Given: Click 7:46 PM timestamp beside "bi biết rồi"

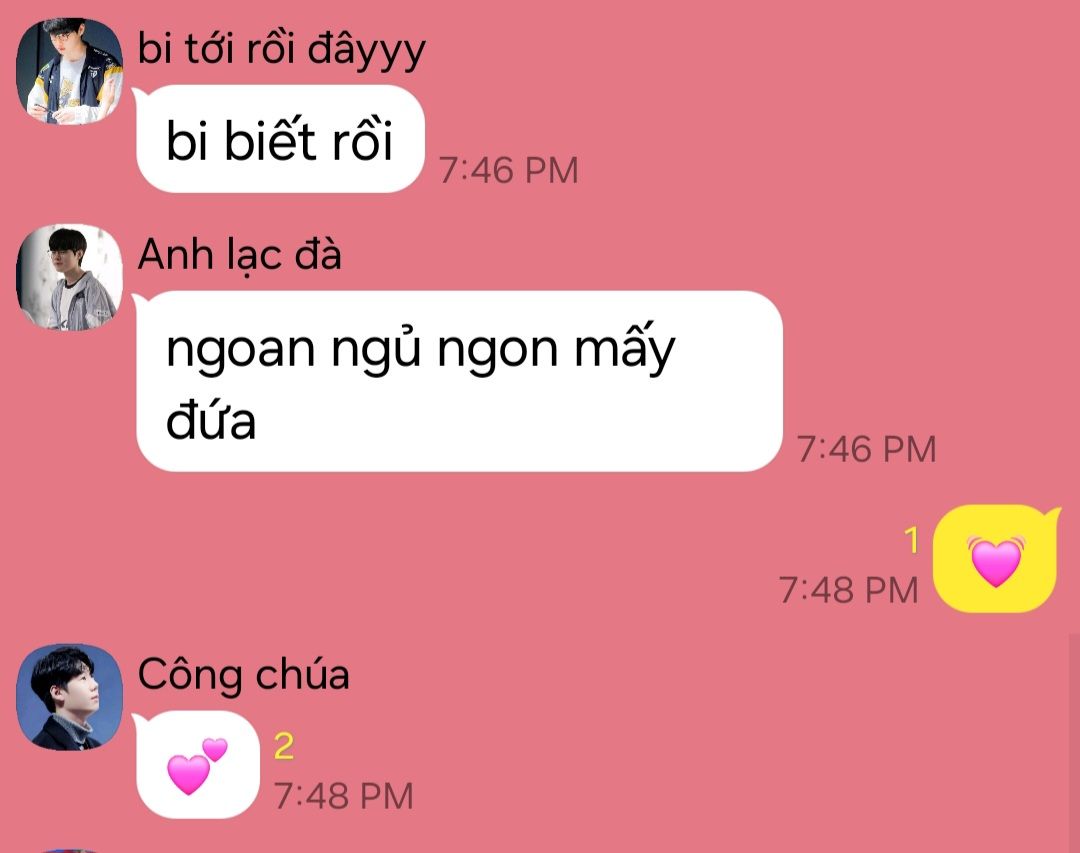Looking at the screenshot, I should tap(509, 170).
